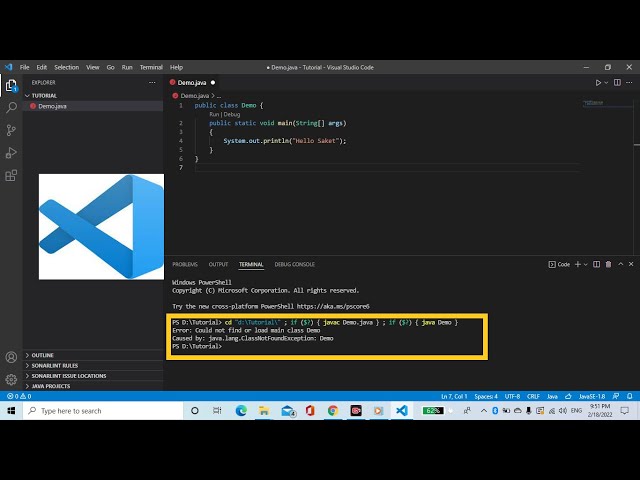
Task: Open the Extensions view
Action: tap(11, 176)
